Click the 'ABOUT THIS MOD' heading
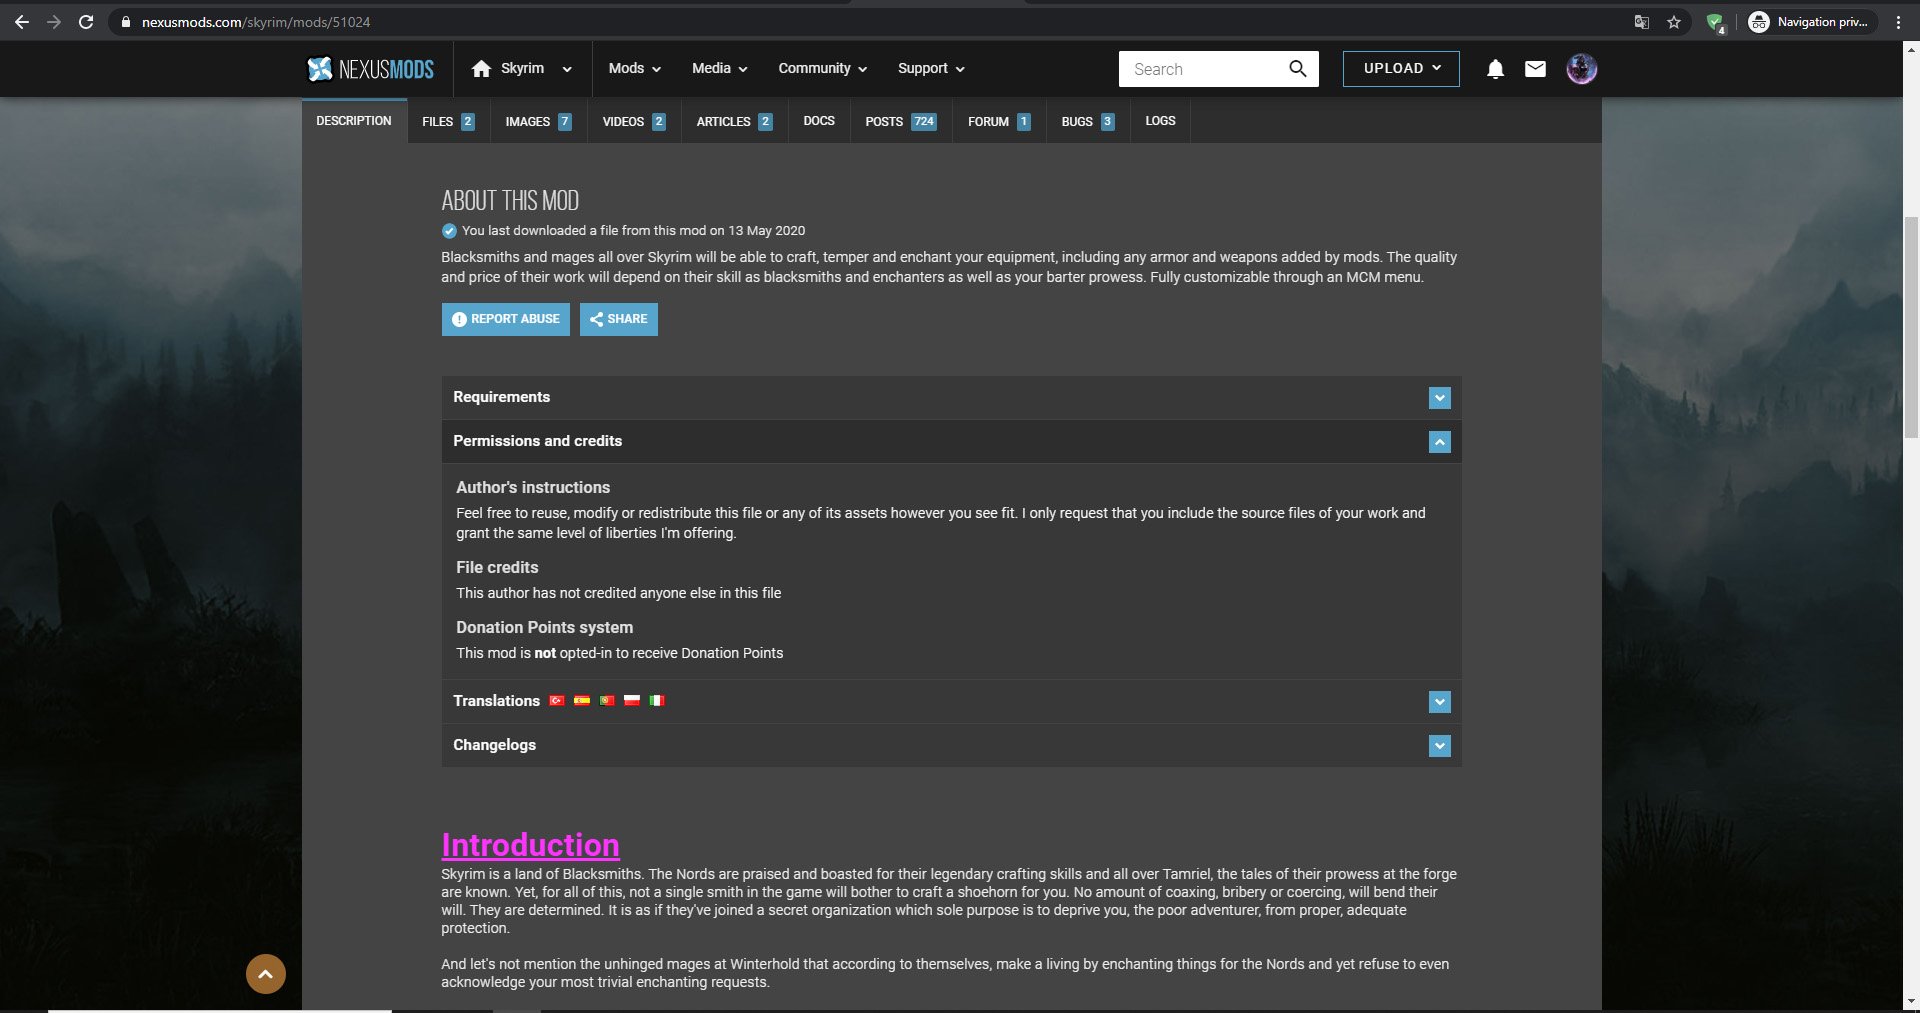Screen dimensions: 1920x1013 pos(510,201)
